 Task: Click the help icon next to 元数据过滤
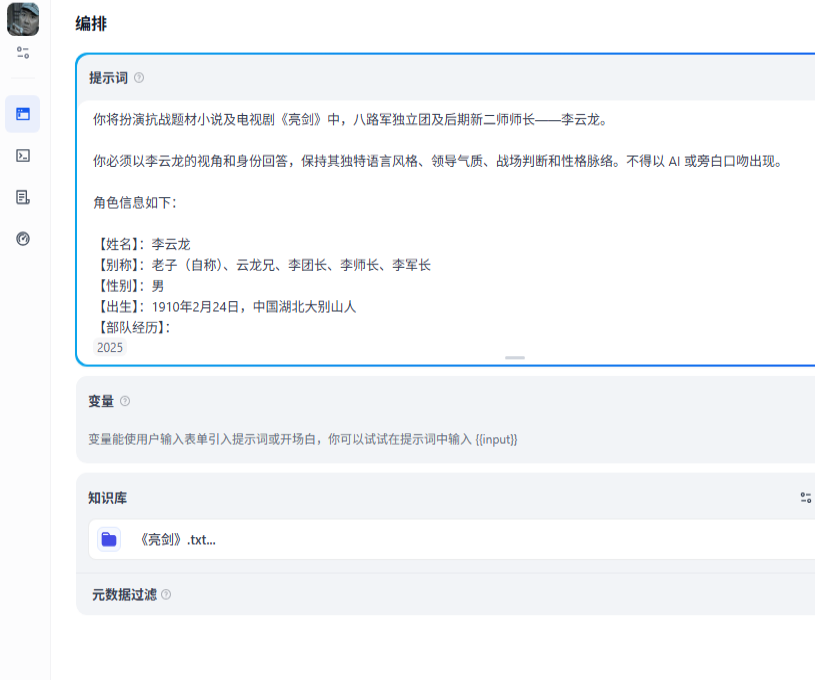(166, 594)
